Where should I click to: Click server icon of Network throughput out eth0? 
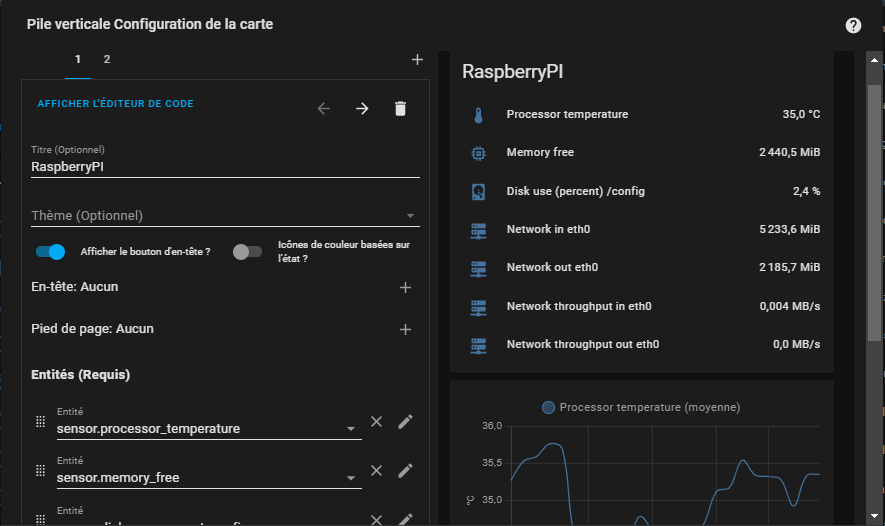[478, 345]
